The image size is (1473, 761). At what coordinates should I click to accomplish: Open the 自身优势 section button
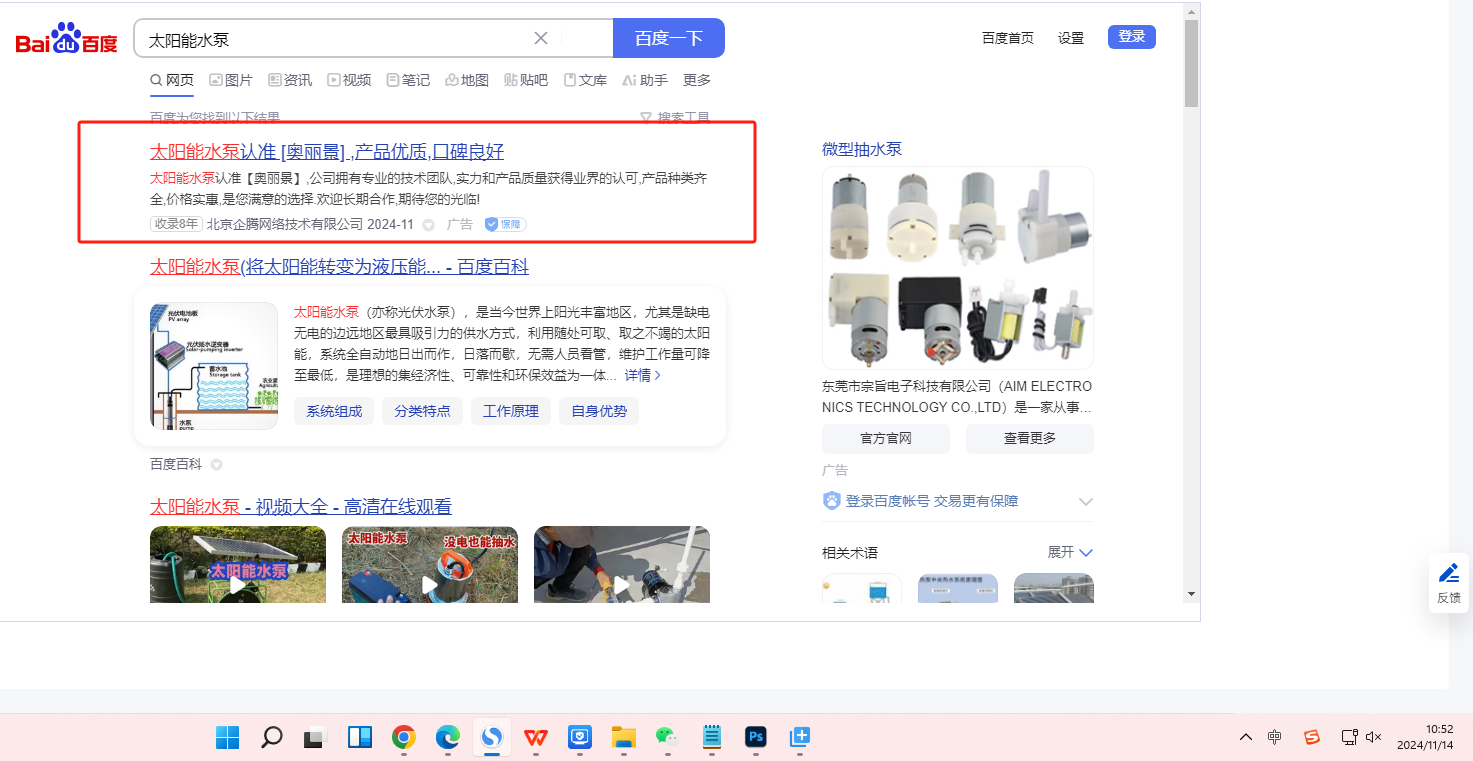(x=599, y=411)
